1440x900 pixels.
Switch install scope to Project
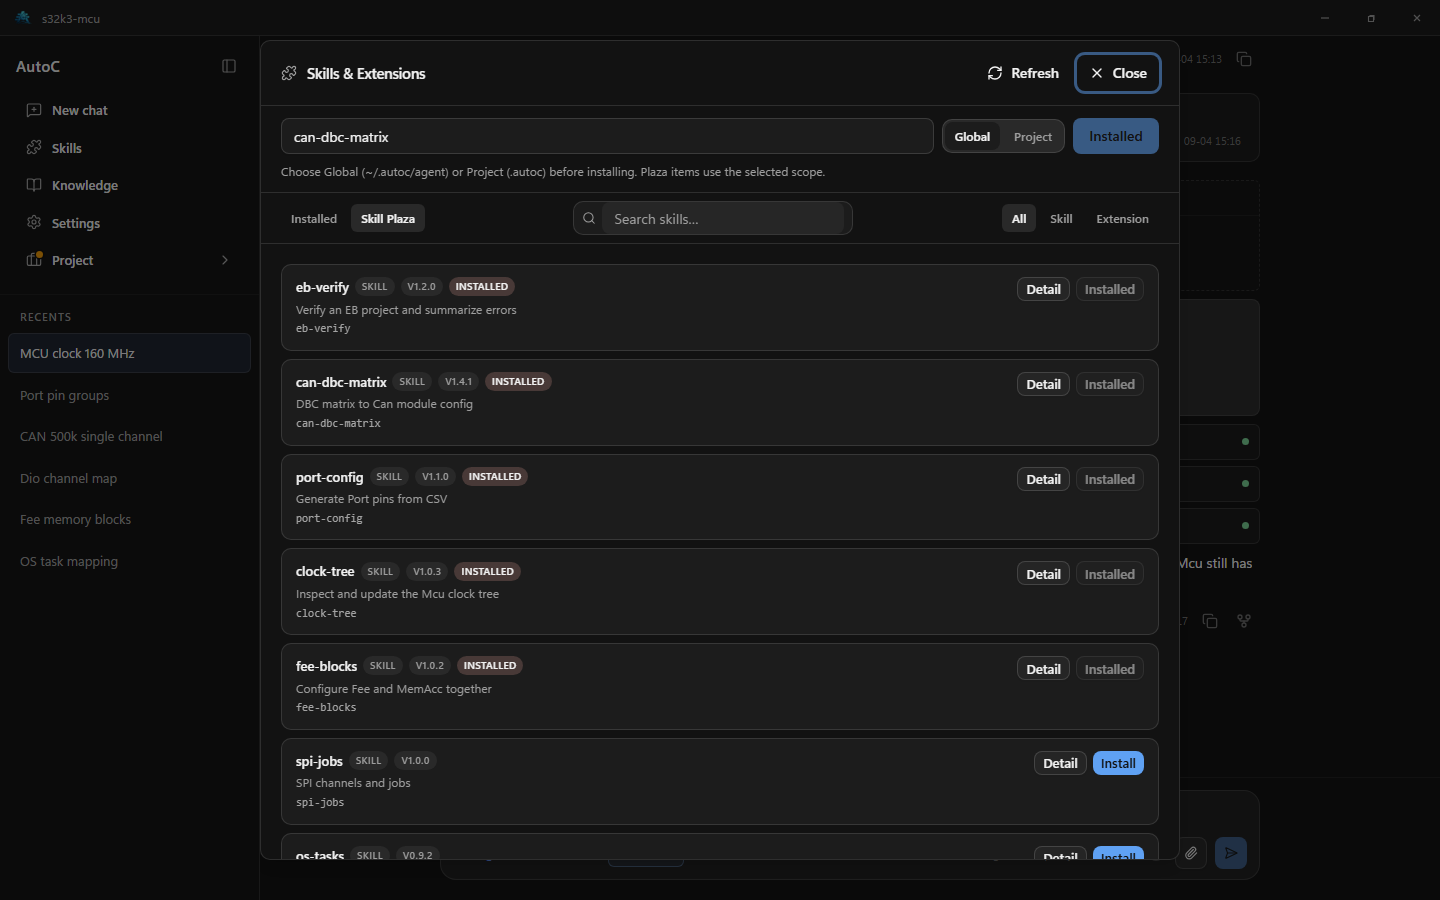point(1033,137)
